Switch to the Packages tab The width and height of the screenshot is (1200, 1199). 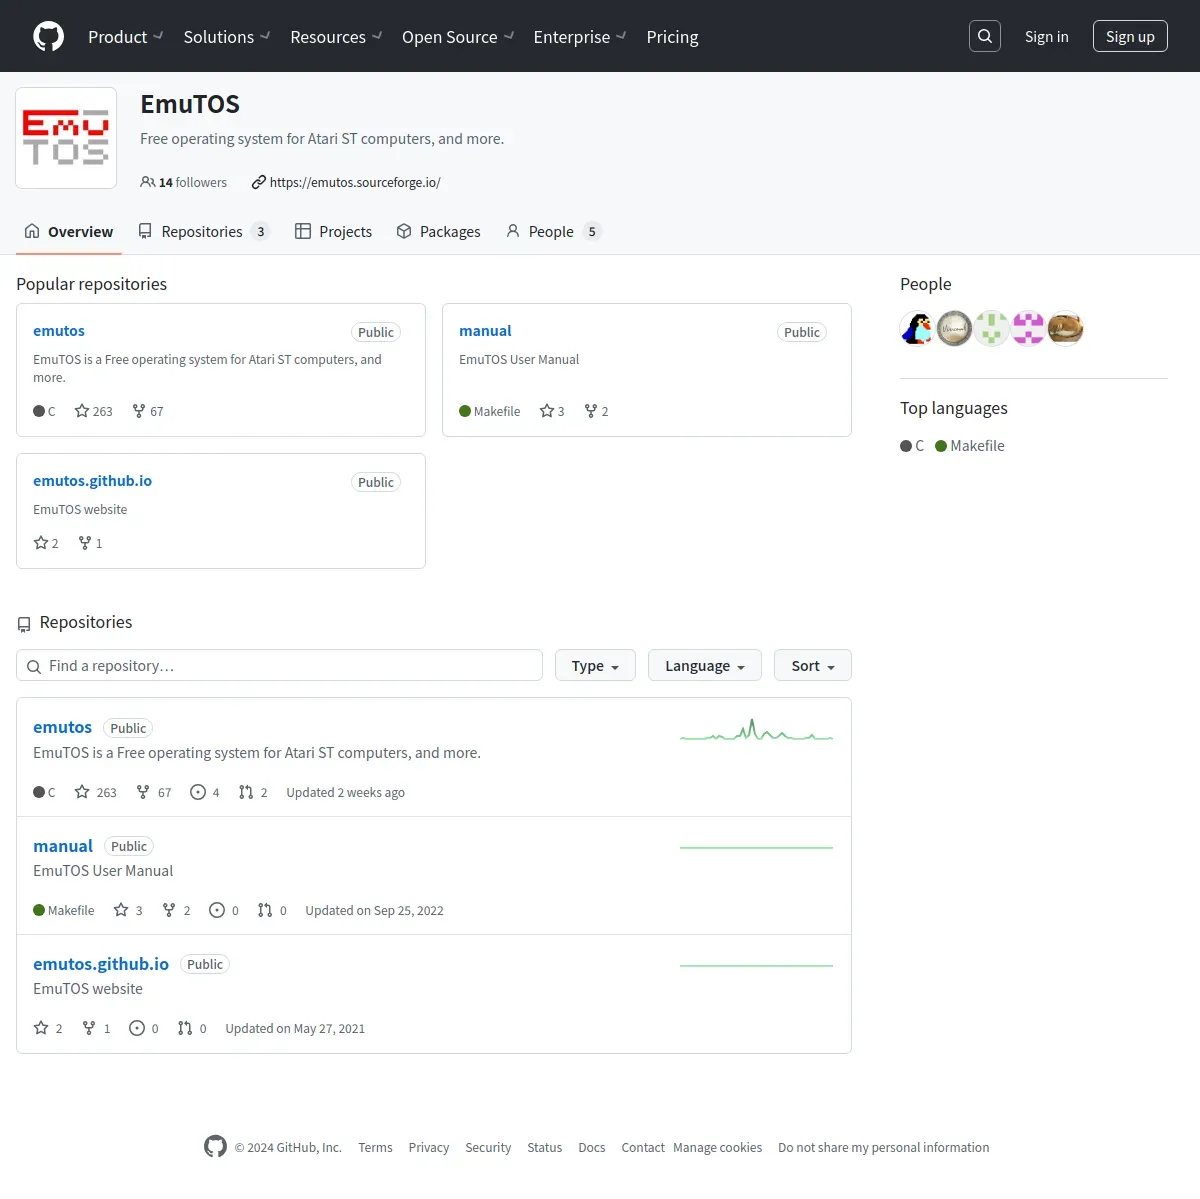[x=438, y=231]
